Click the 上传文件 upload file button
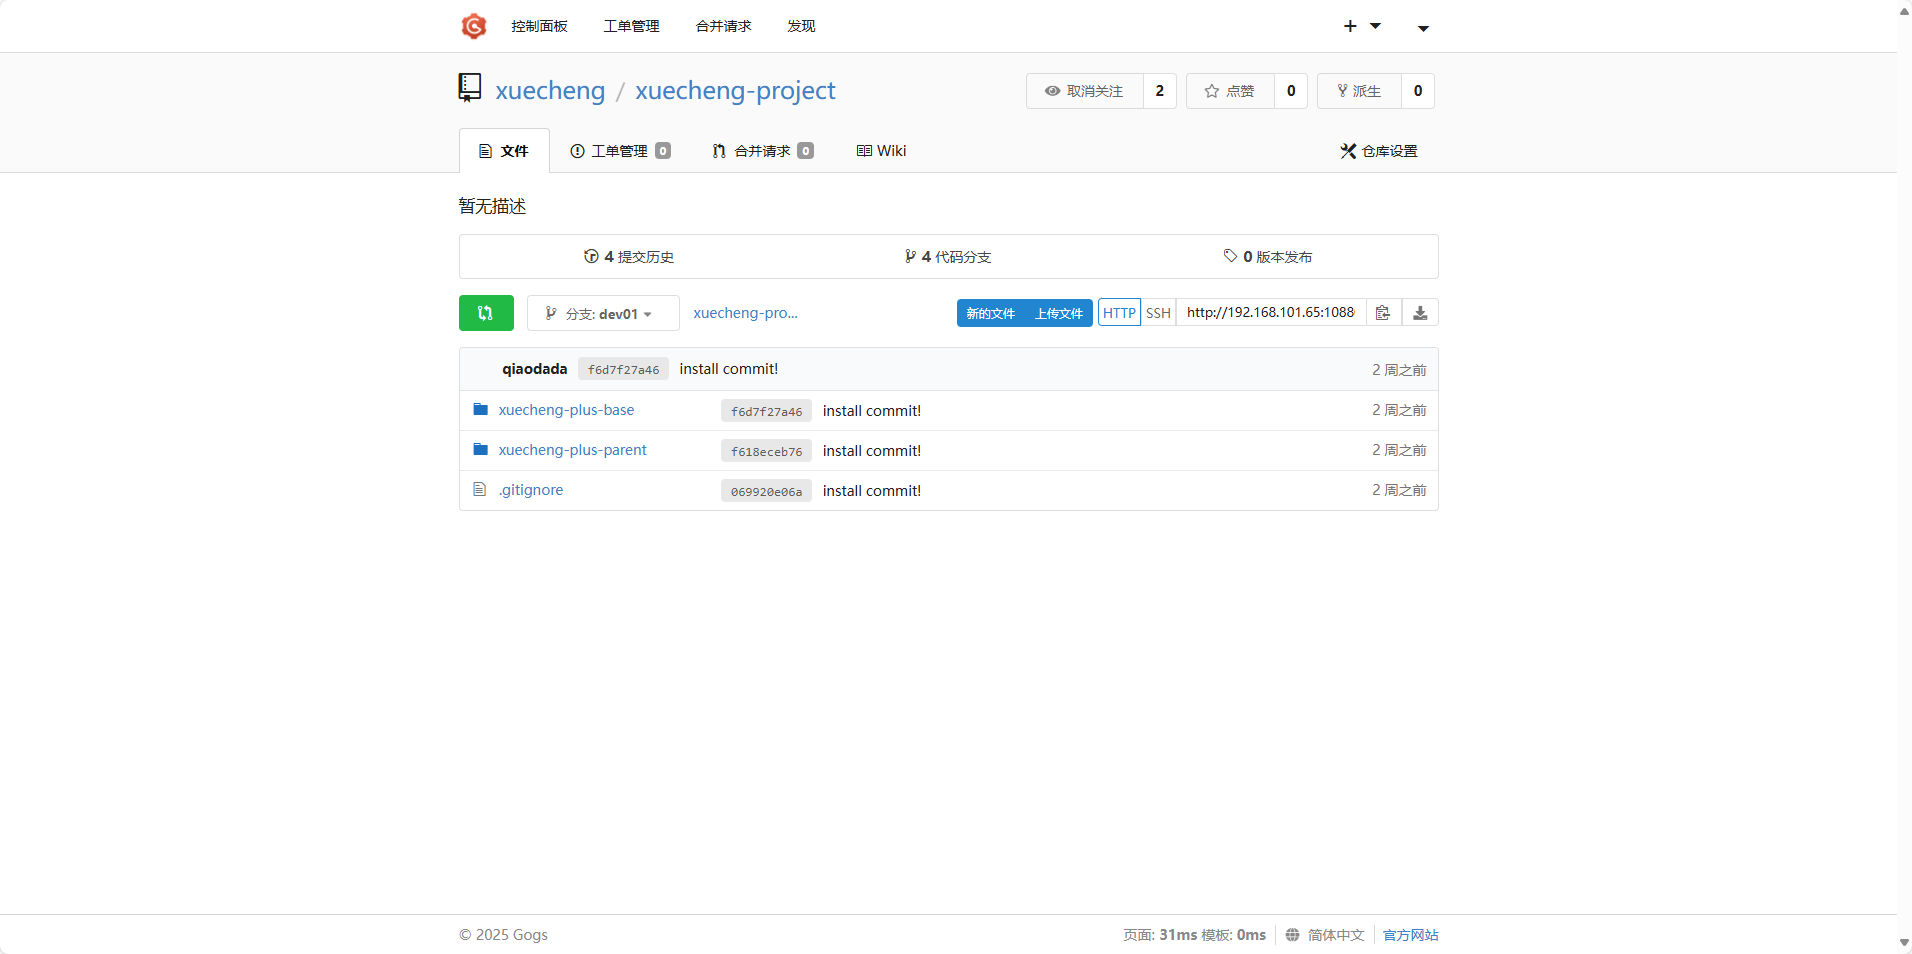This screenshot has height=954, width=1912. point(1059,313)
